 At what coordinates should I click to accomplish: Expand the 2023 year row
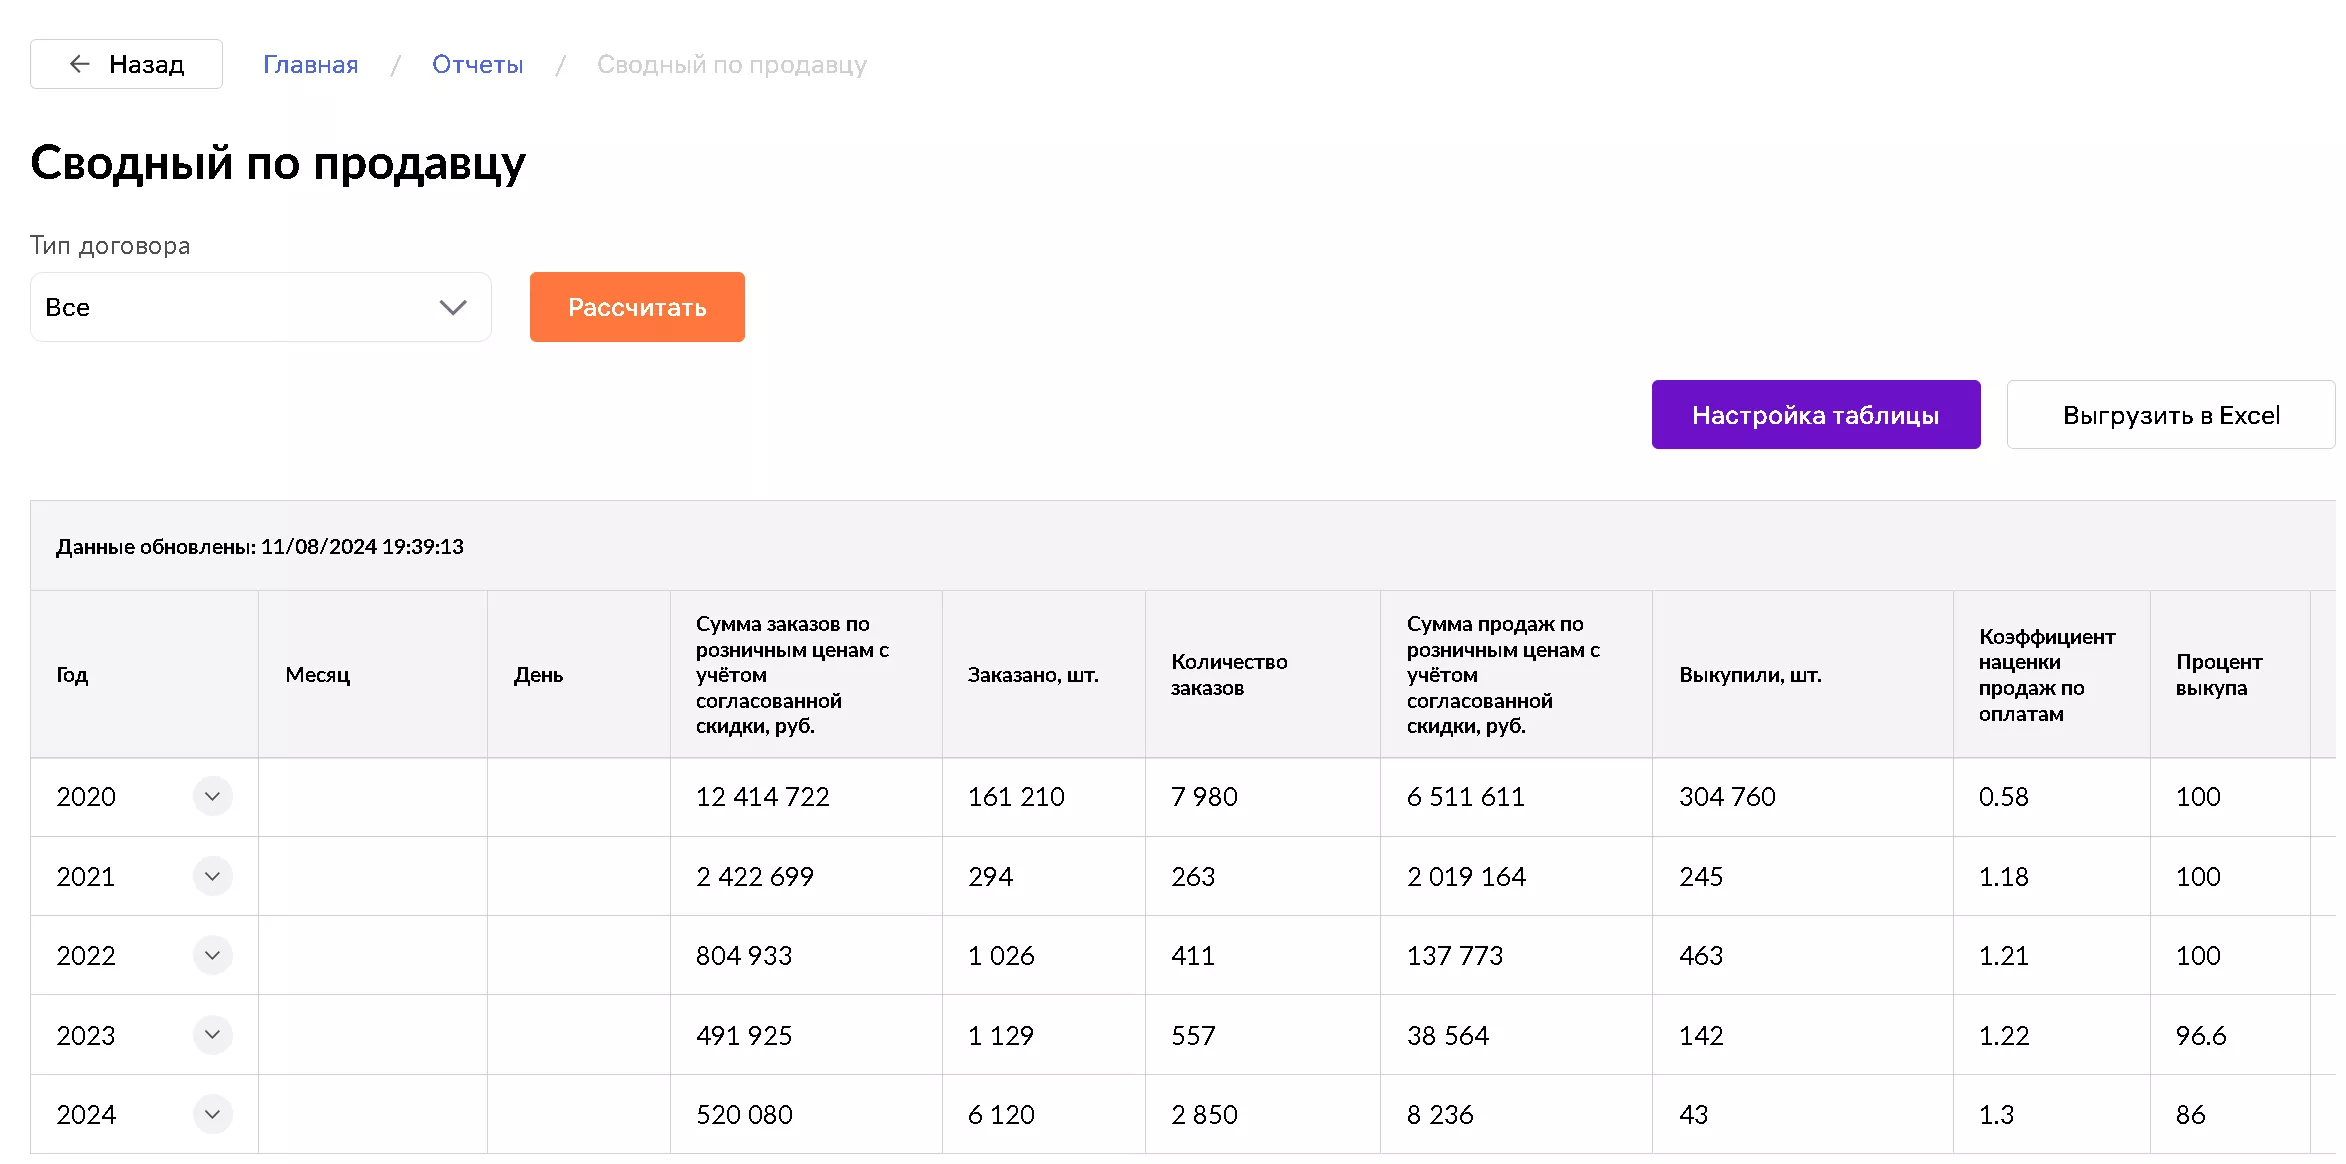click(x=212, y=1035)
